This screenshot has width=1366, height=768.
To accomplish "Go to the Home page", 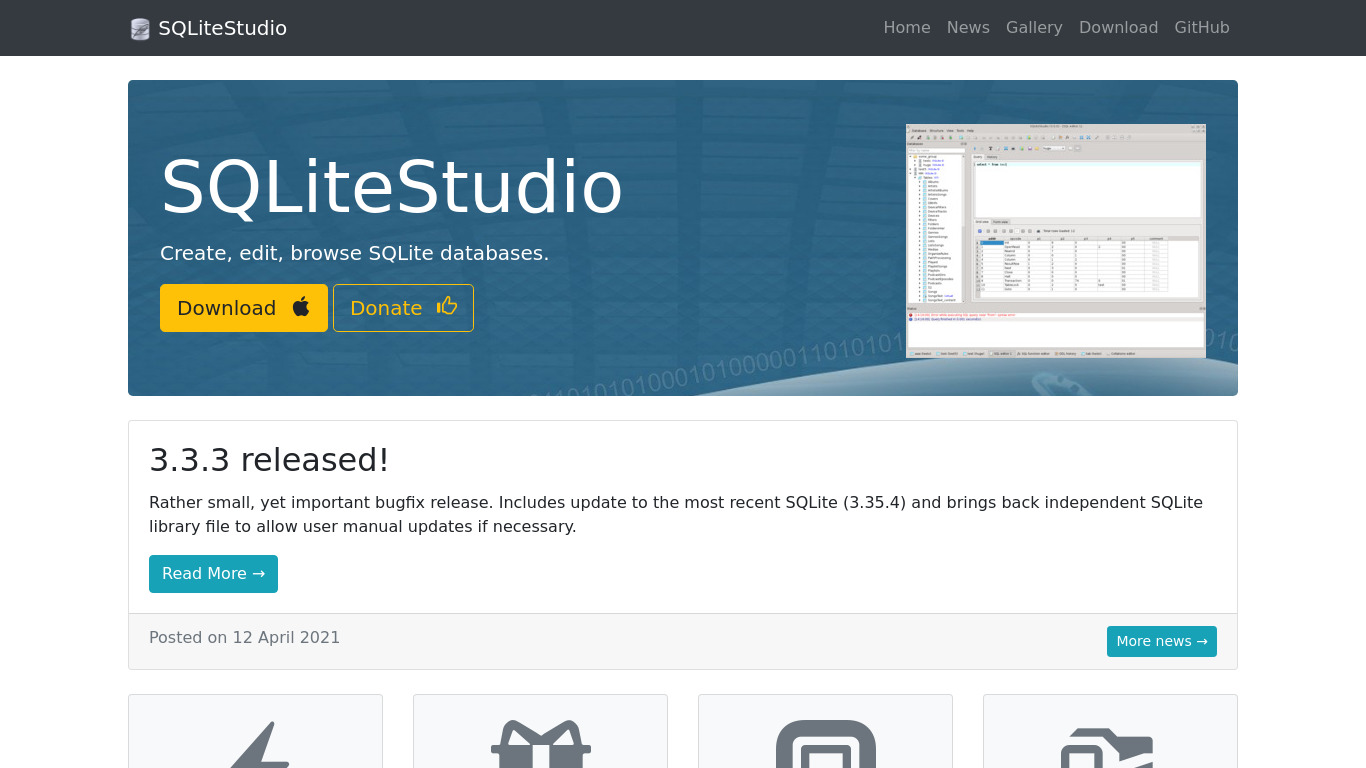I will [x=907, y=28].
